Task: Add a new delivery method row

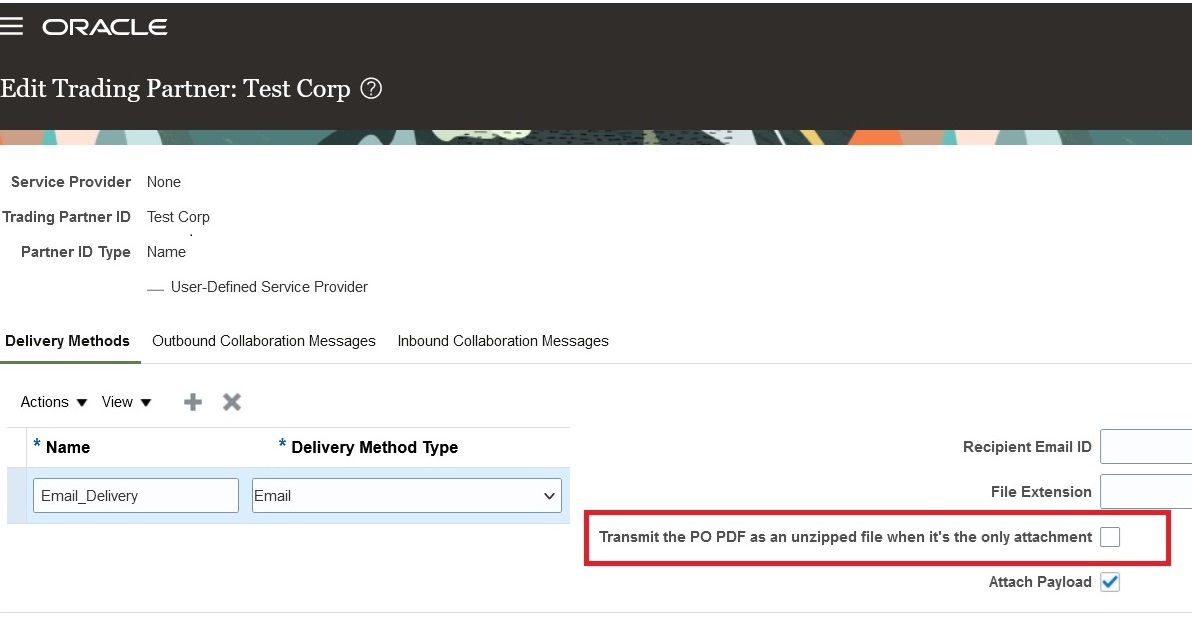Action: [192, 401]
